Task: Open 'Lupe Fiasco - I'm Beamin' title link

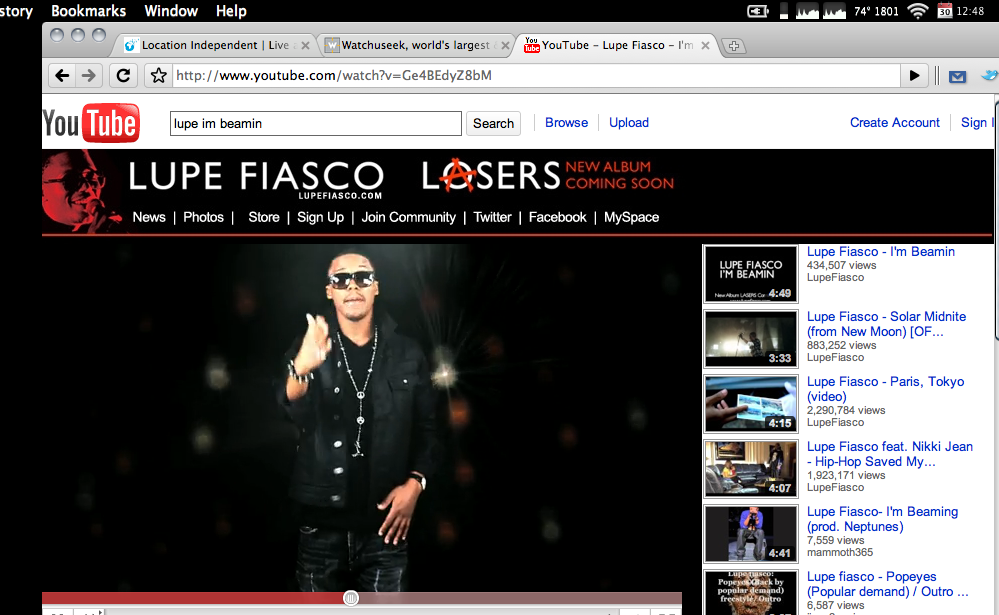Action: coord(880,252)
